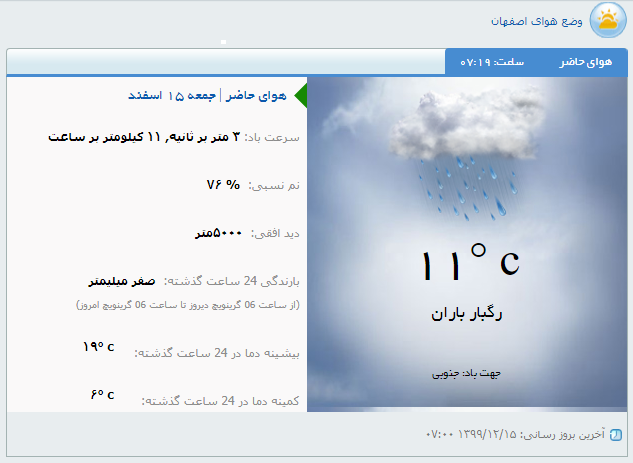Click the نم نسبی humidity value 76%
This screenshot has height=463, width=633.
(223, 185)
